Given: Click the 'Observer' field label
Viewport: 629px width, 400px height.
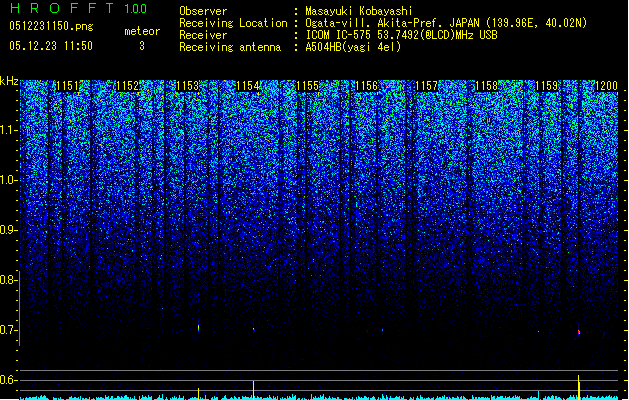Looking at the screenshot, I should [203, 11].
